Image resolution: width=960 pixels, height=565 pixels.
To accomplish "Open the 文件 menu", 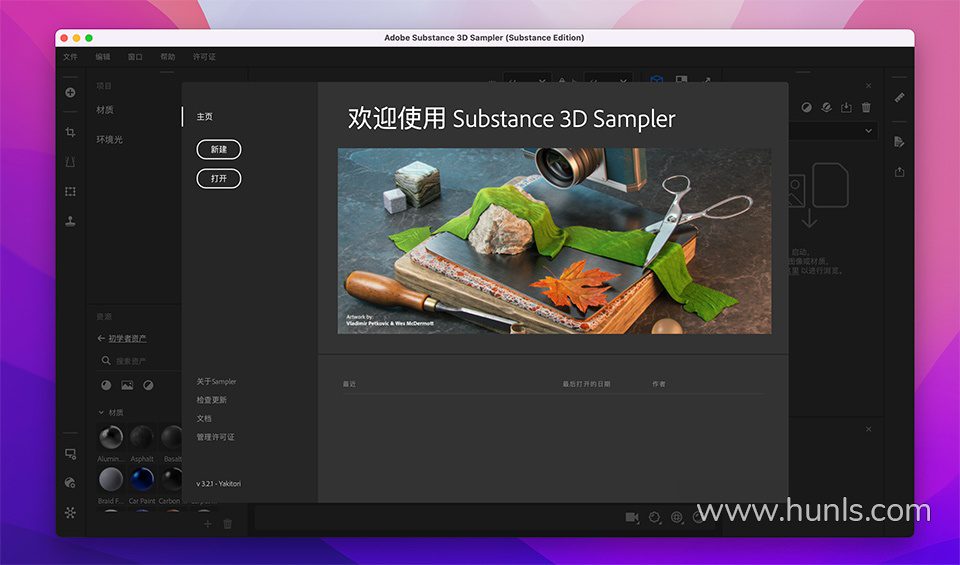I will (70, 56).
